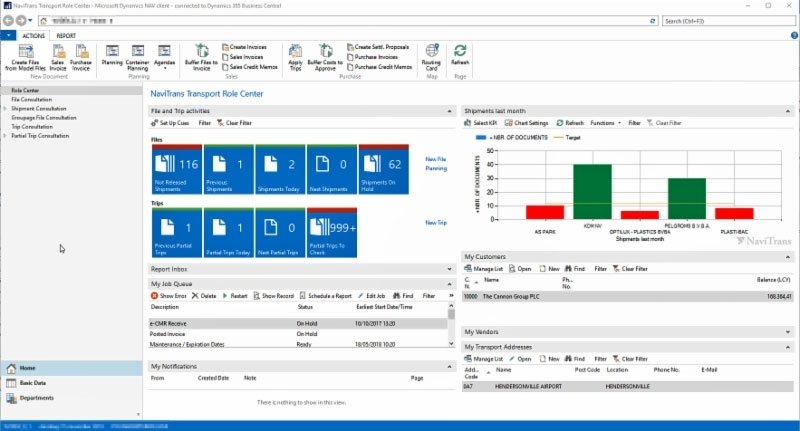Open Next Partial Trips tile
Screen dimensions: 800x431
[x=280, y=233]
